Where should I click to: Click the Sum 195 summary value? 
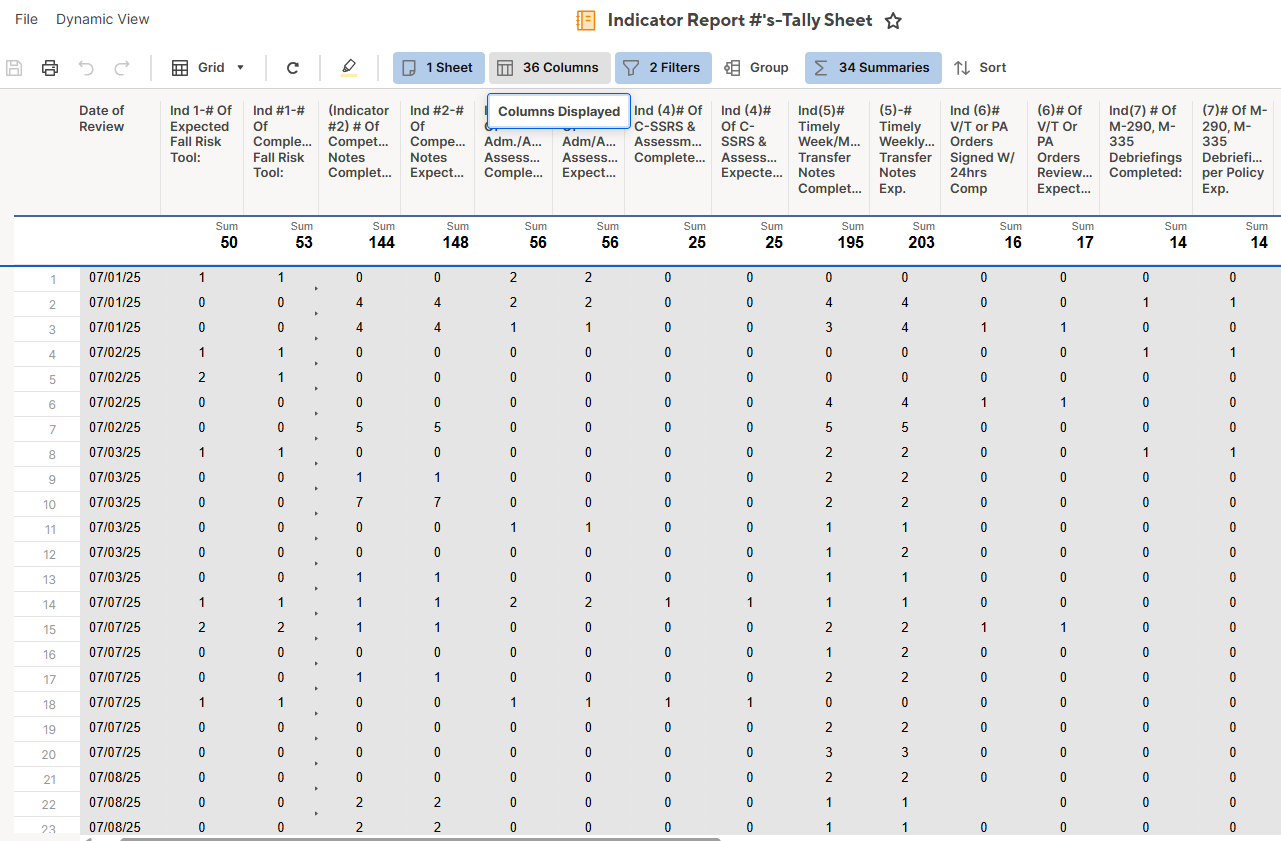[850, 242]
